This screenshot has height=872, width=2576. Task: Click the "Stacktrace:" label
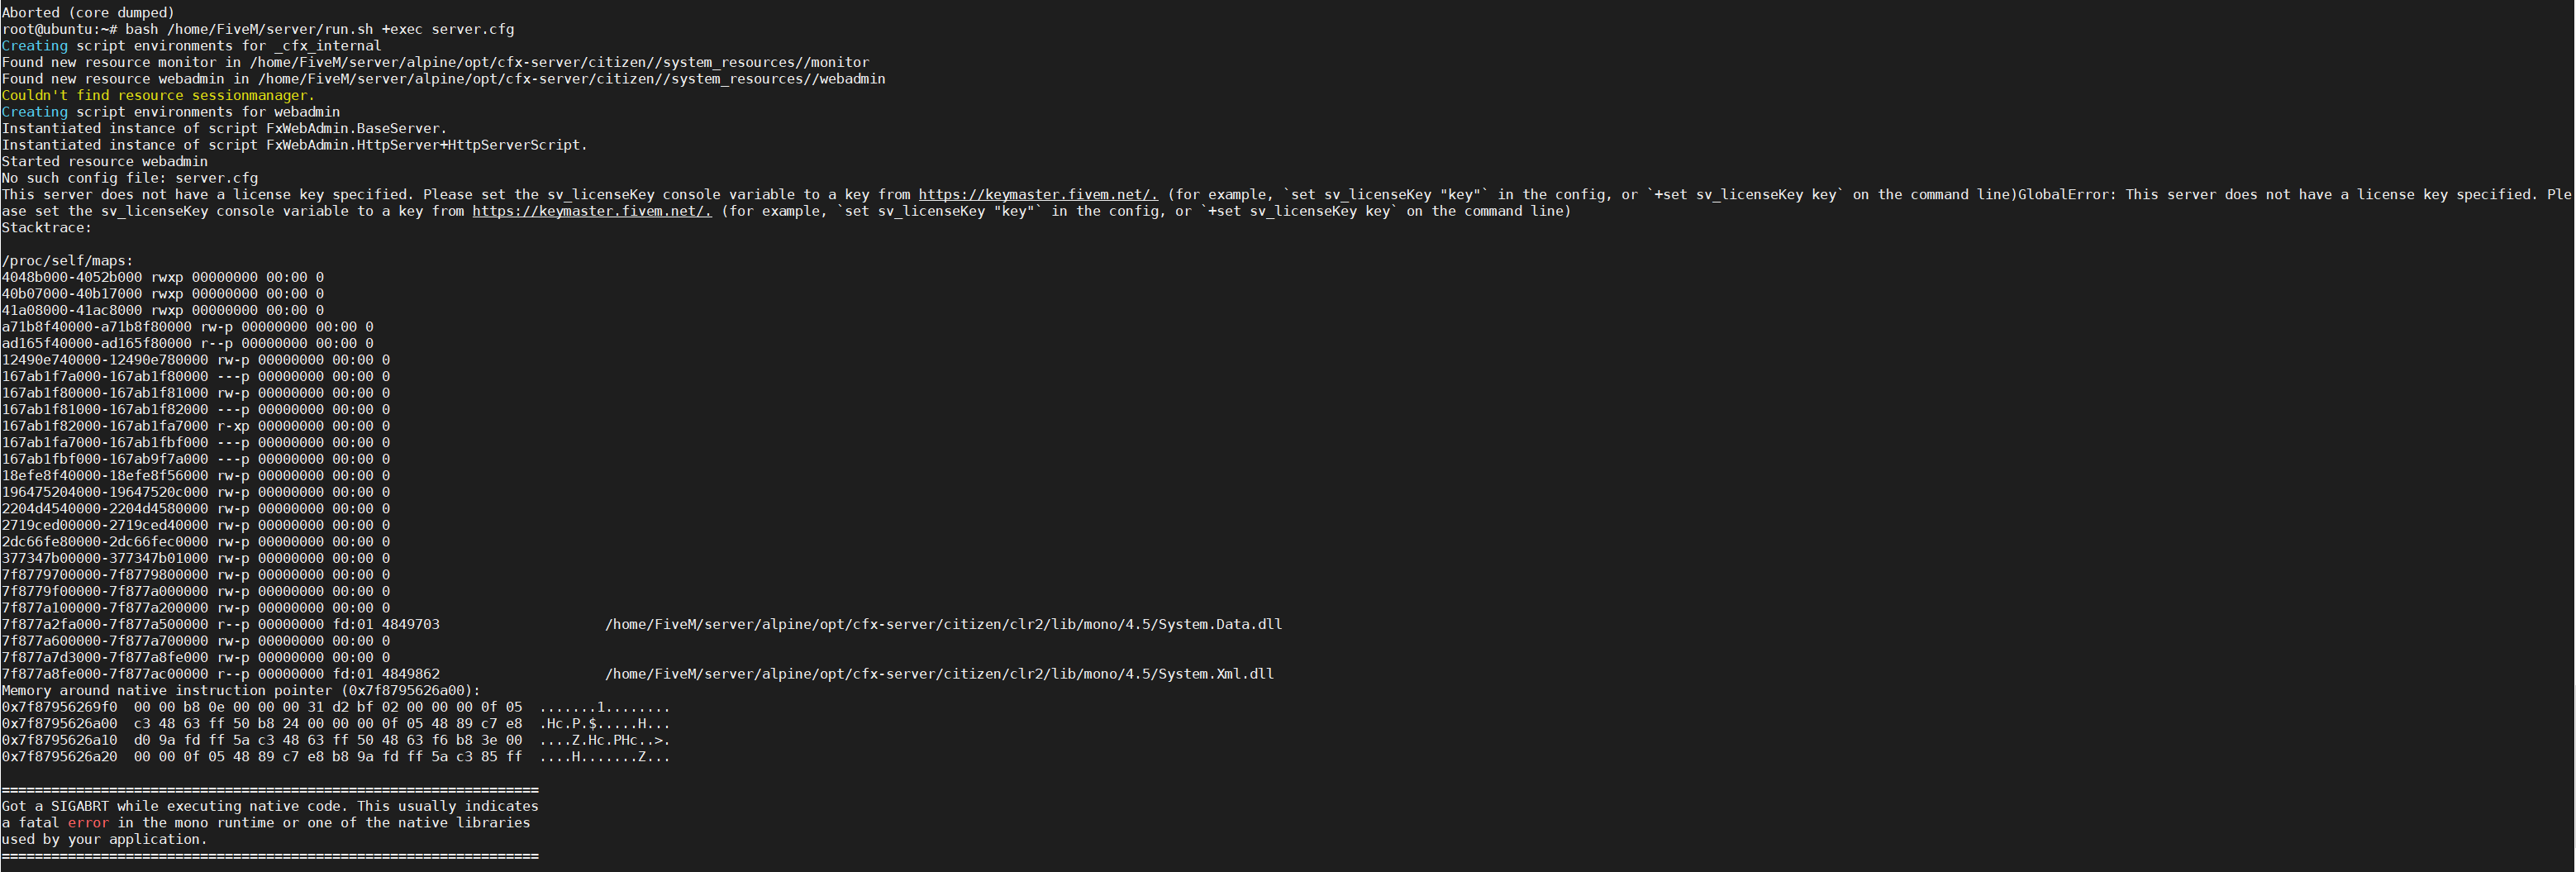click(x=46, y=228)
